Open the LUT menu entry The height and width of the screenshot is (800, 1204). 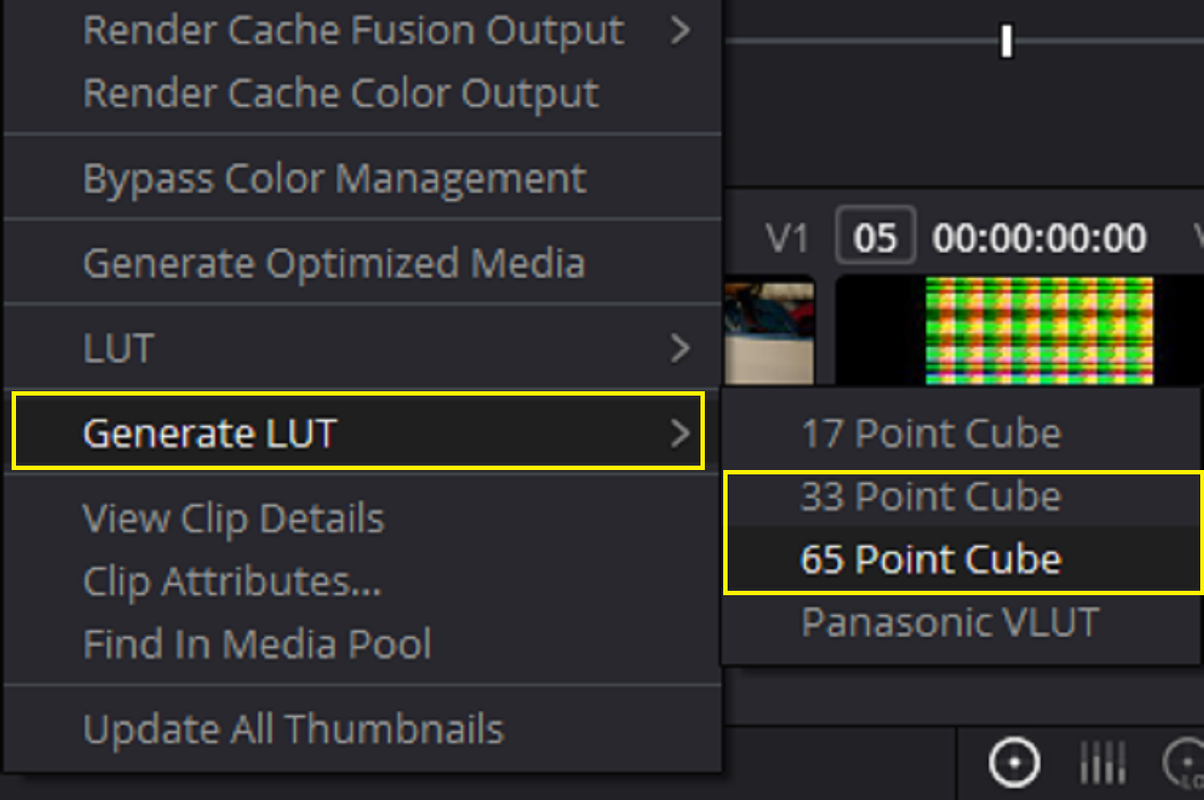click(362, 348)
